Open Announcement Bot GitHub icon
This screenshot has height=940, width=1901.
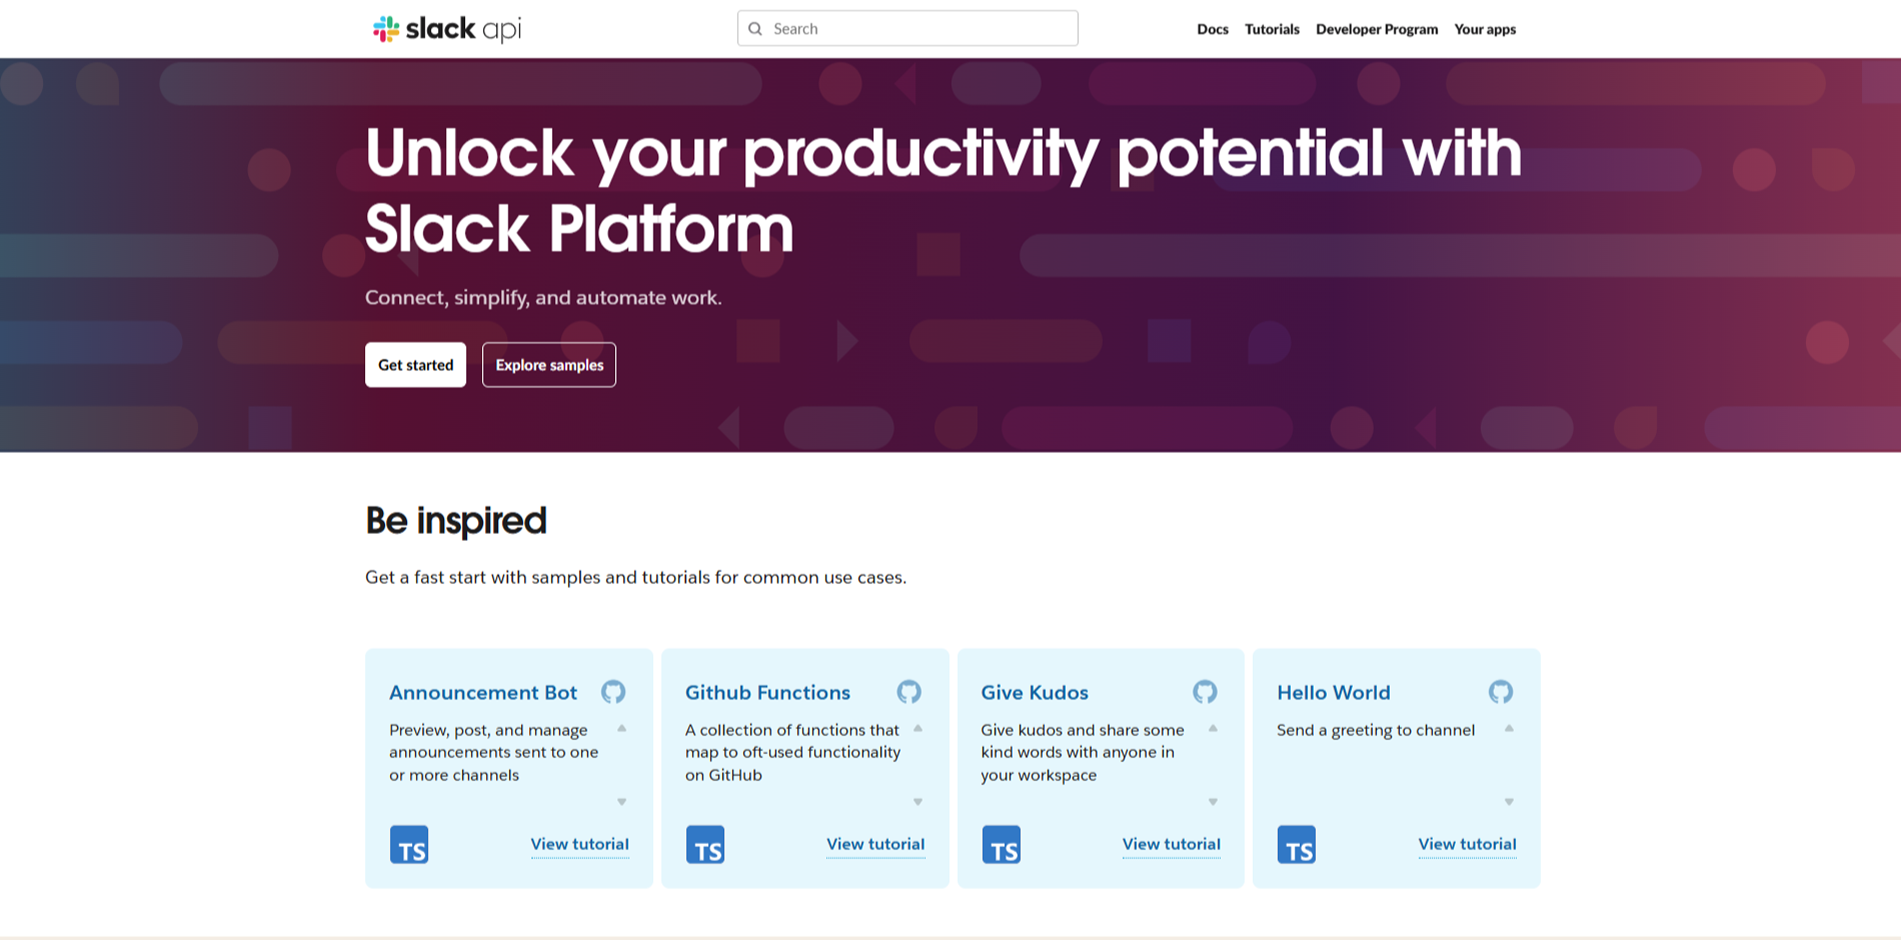click(613, 692)
